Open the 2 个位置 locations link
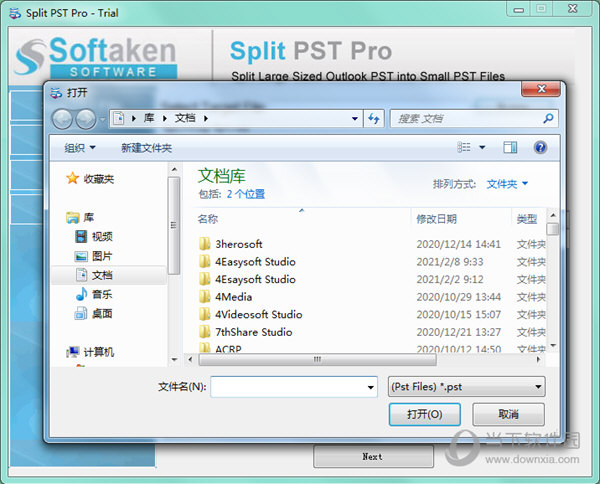Viewport: 600px width, 484px height. pyautogui.click(x=246, y=194)
